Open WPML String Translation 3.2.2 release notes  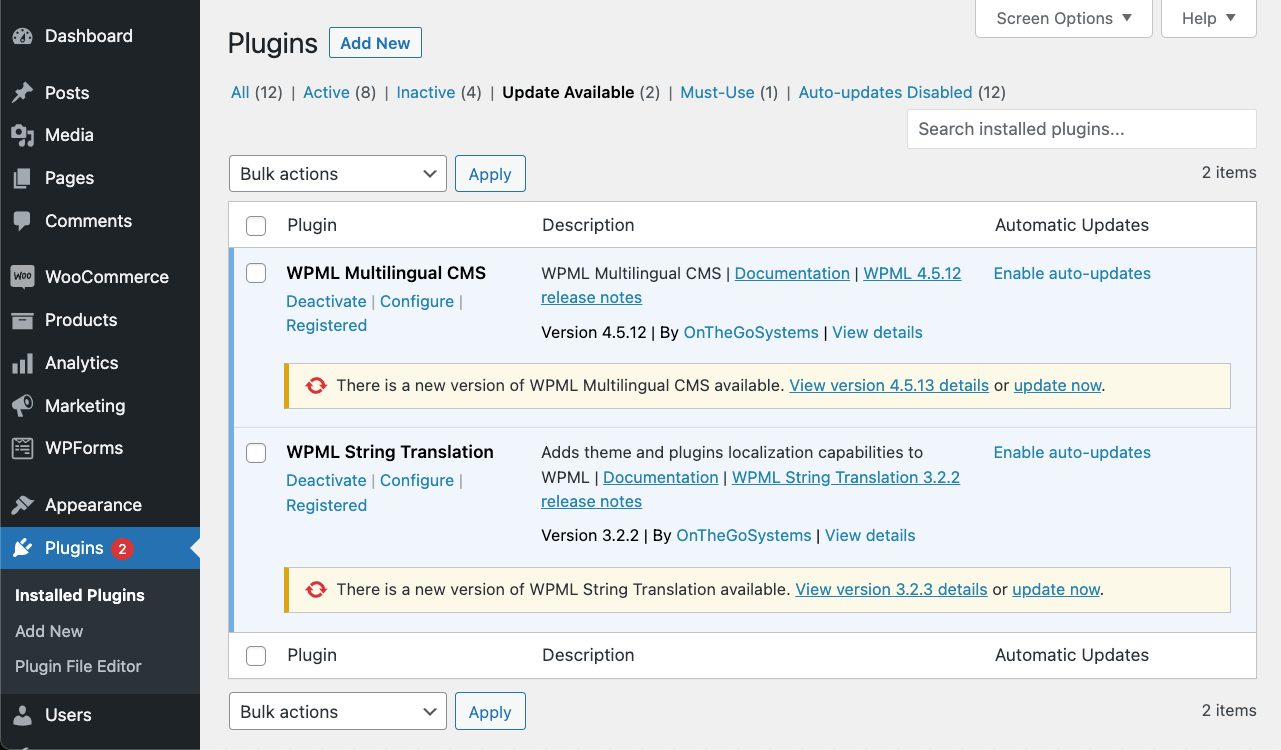(846, 477)
